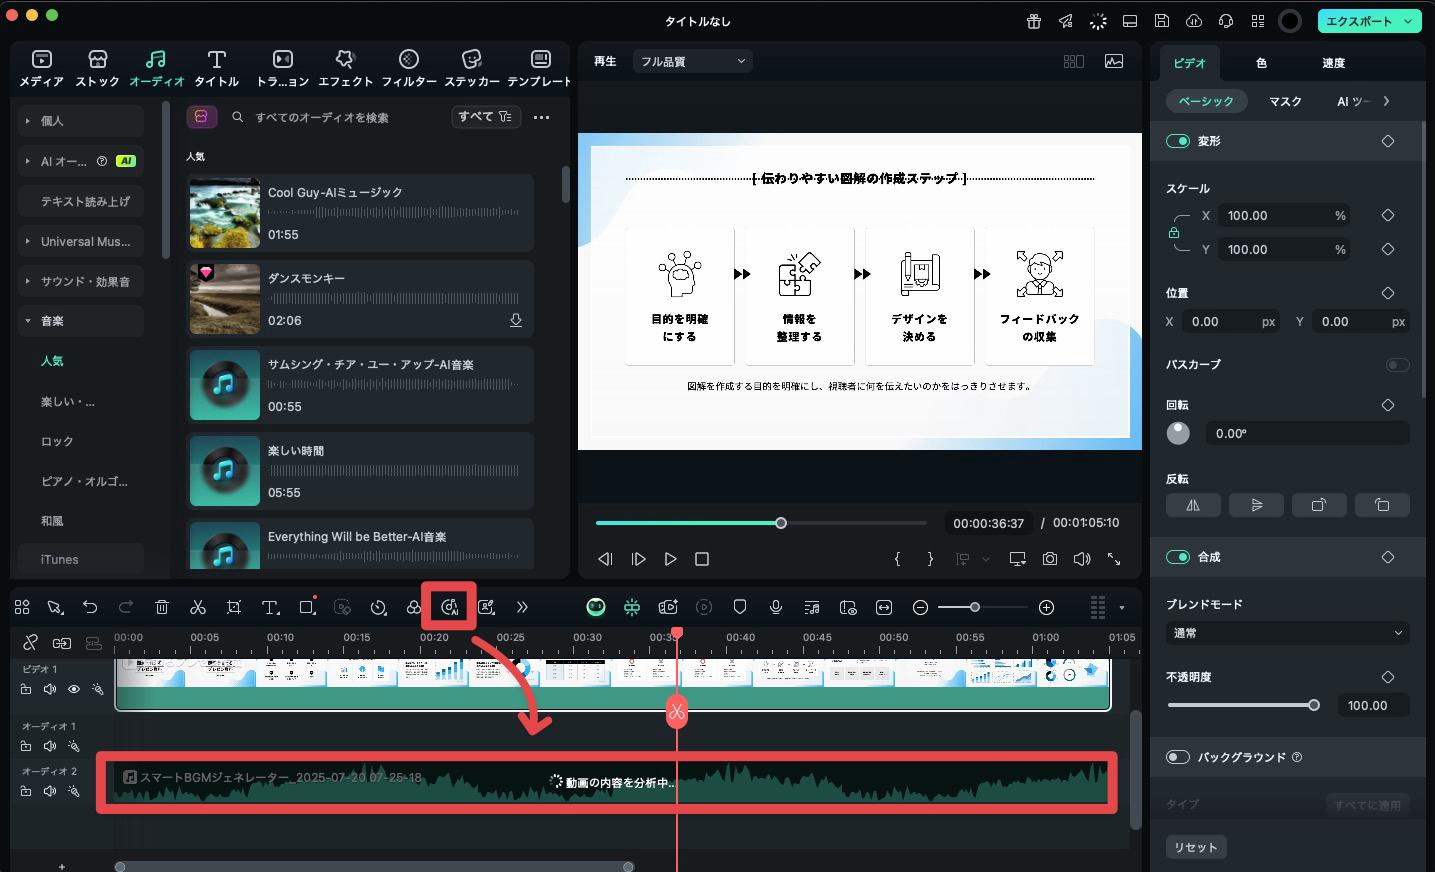
Task: Open the green AI copilot robot icon
Action: pos(596,607)
